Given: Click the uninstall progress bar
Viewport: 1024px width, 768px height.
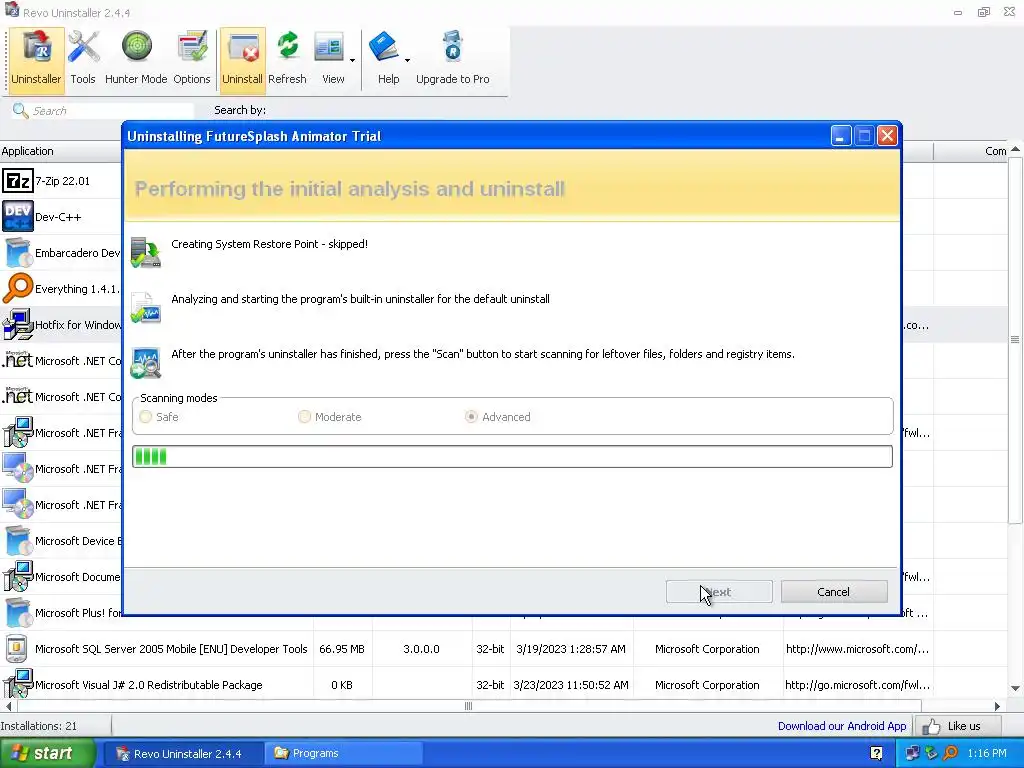Looking at the screenshot, I should [x=512, y=456].
